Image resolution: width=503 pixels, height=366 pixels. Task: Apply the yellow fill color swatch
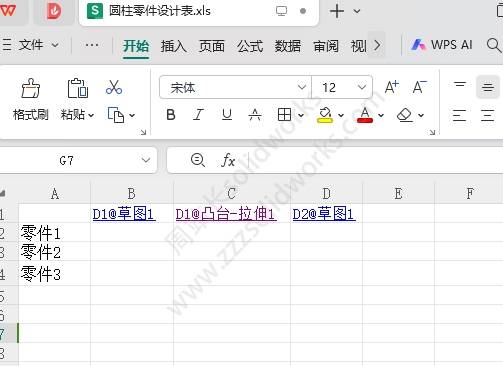click(325, 115)
